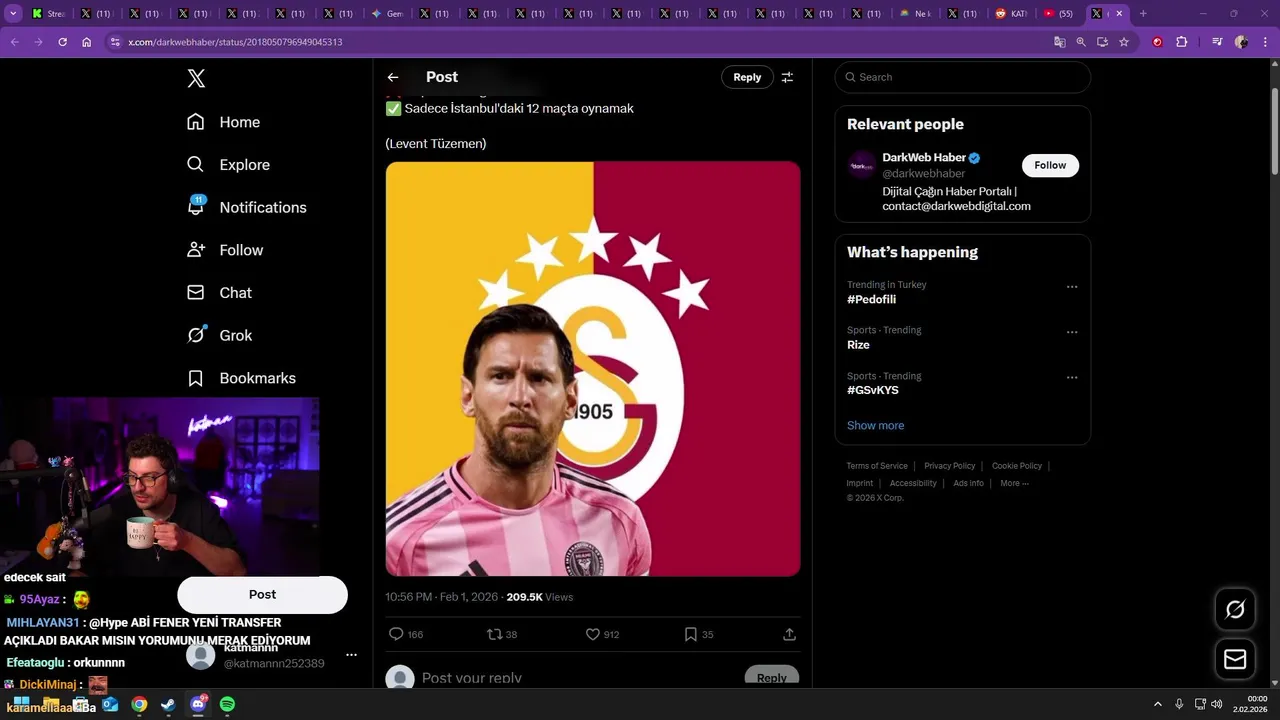The height and width of the screenshot is (720, 1280).
Task: Click the share post icon
Action: (789, 634)
